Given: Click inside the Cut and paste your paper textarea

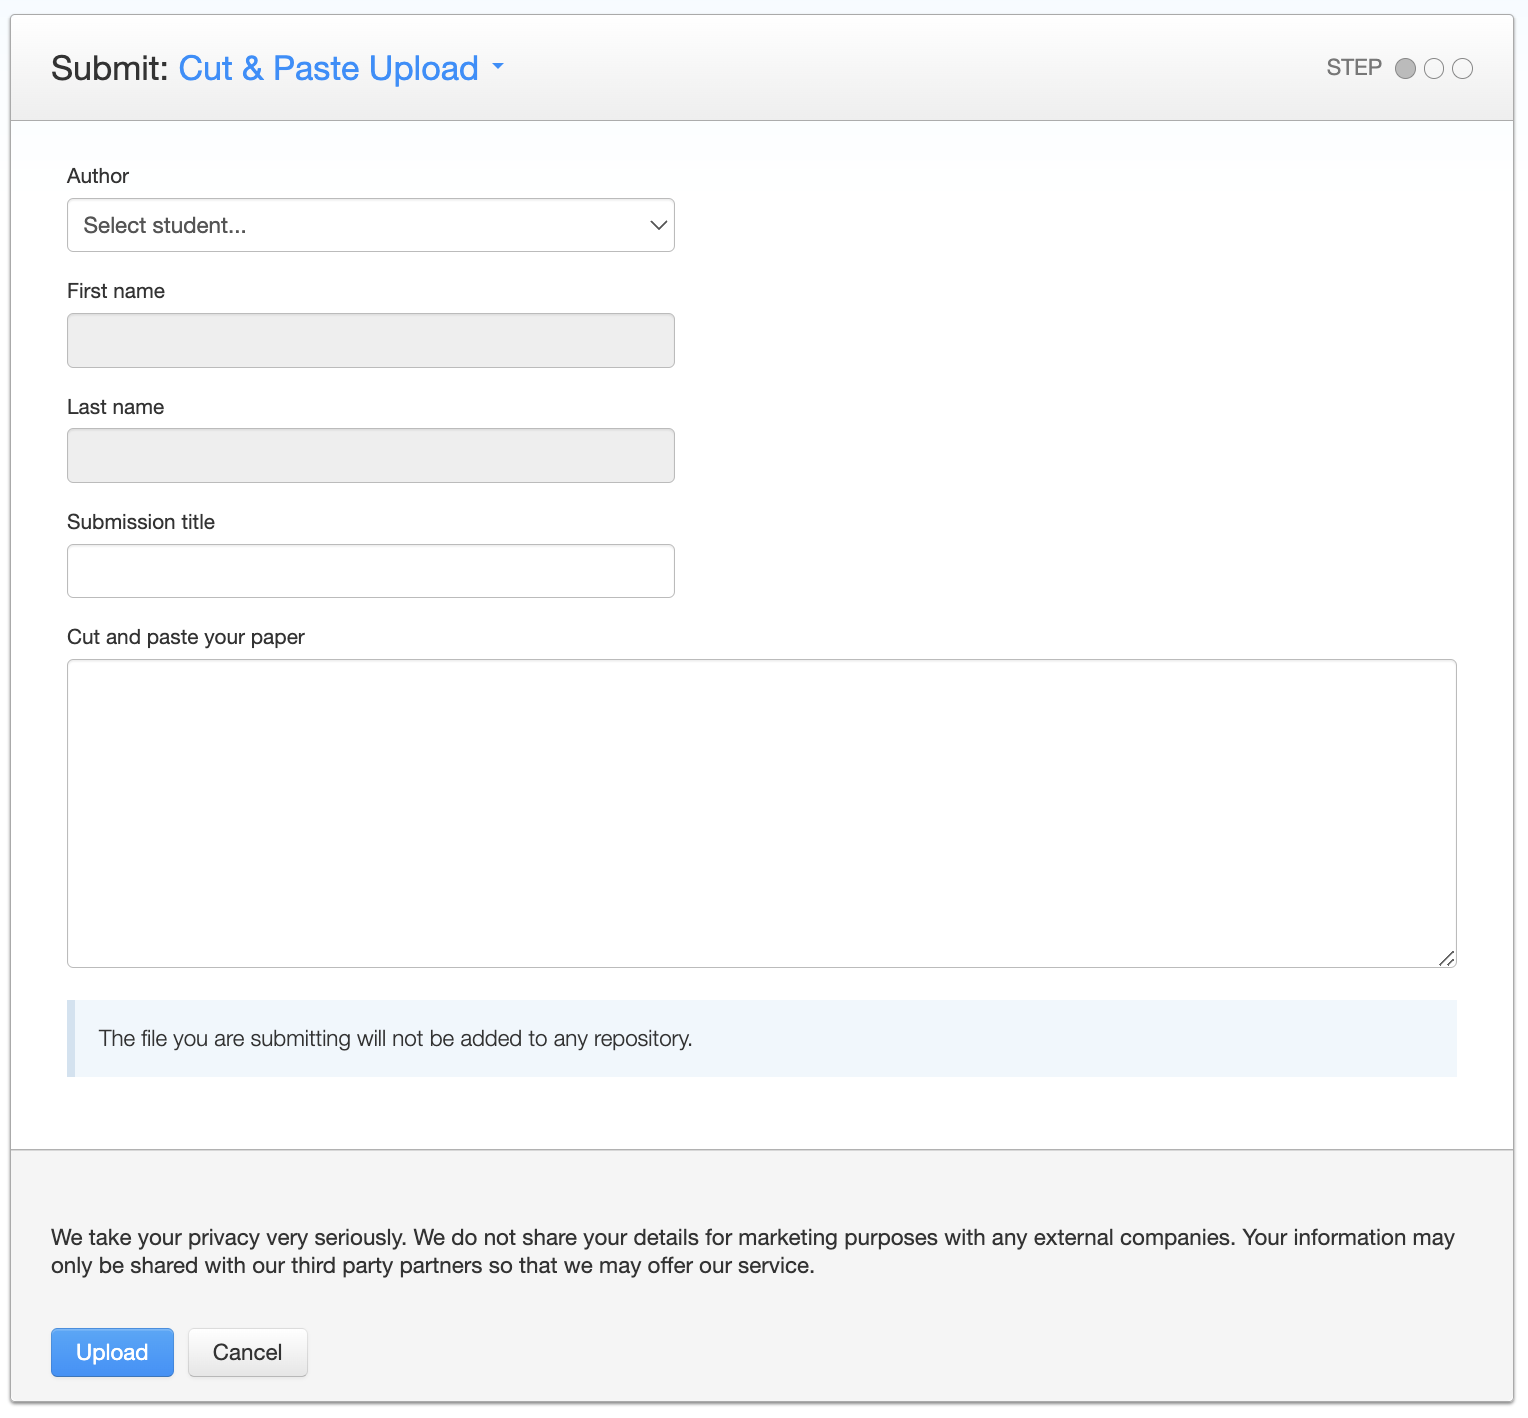Looking at the screenshot, I should coord(762,813).
